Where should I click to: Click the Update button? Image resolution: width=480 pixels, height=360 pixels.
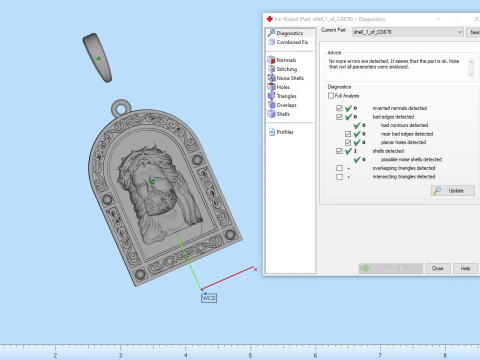453,191
